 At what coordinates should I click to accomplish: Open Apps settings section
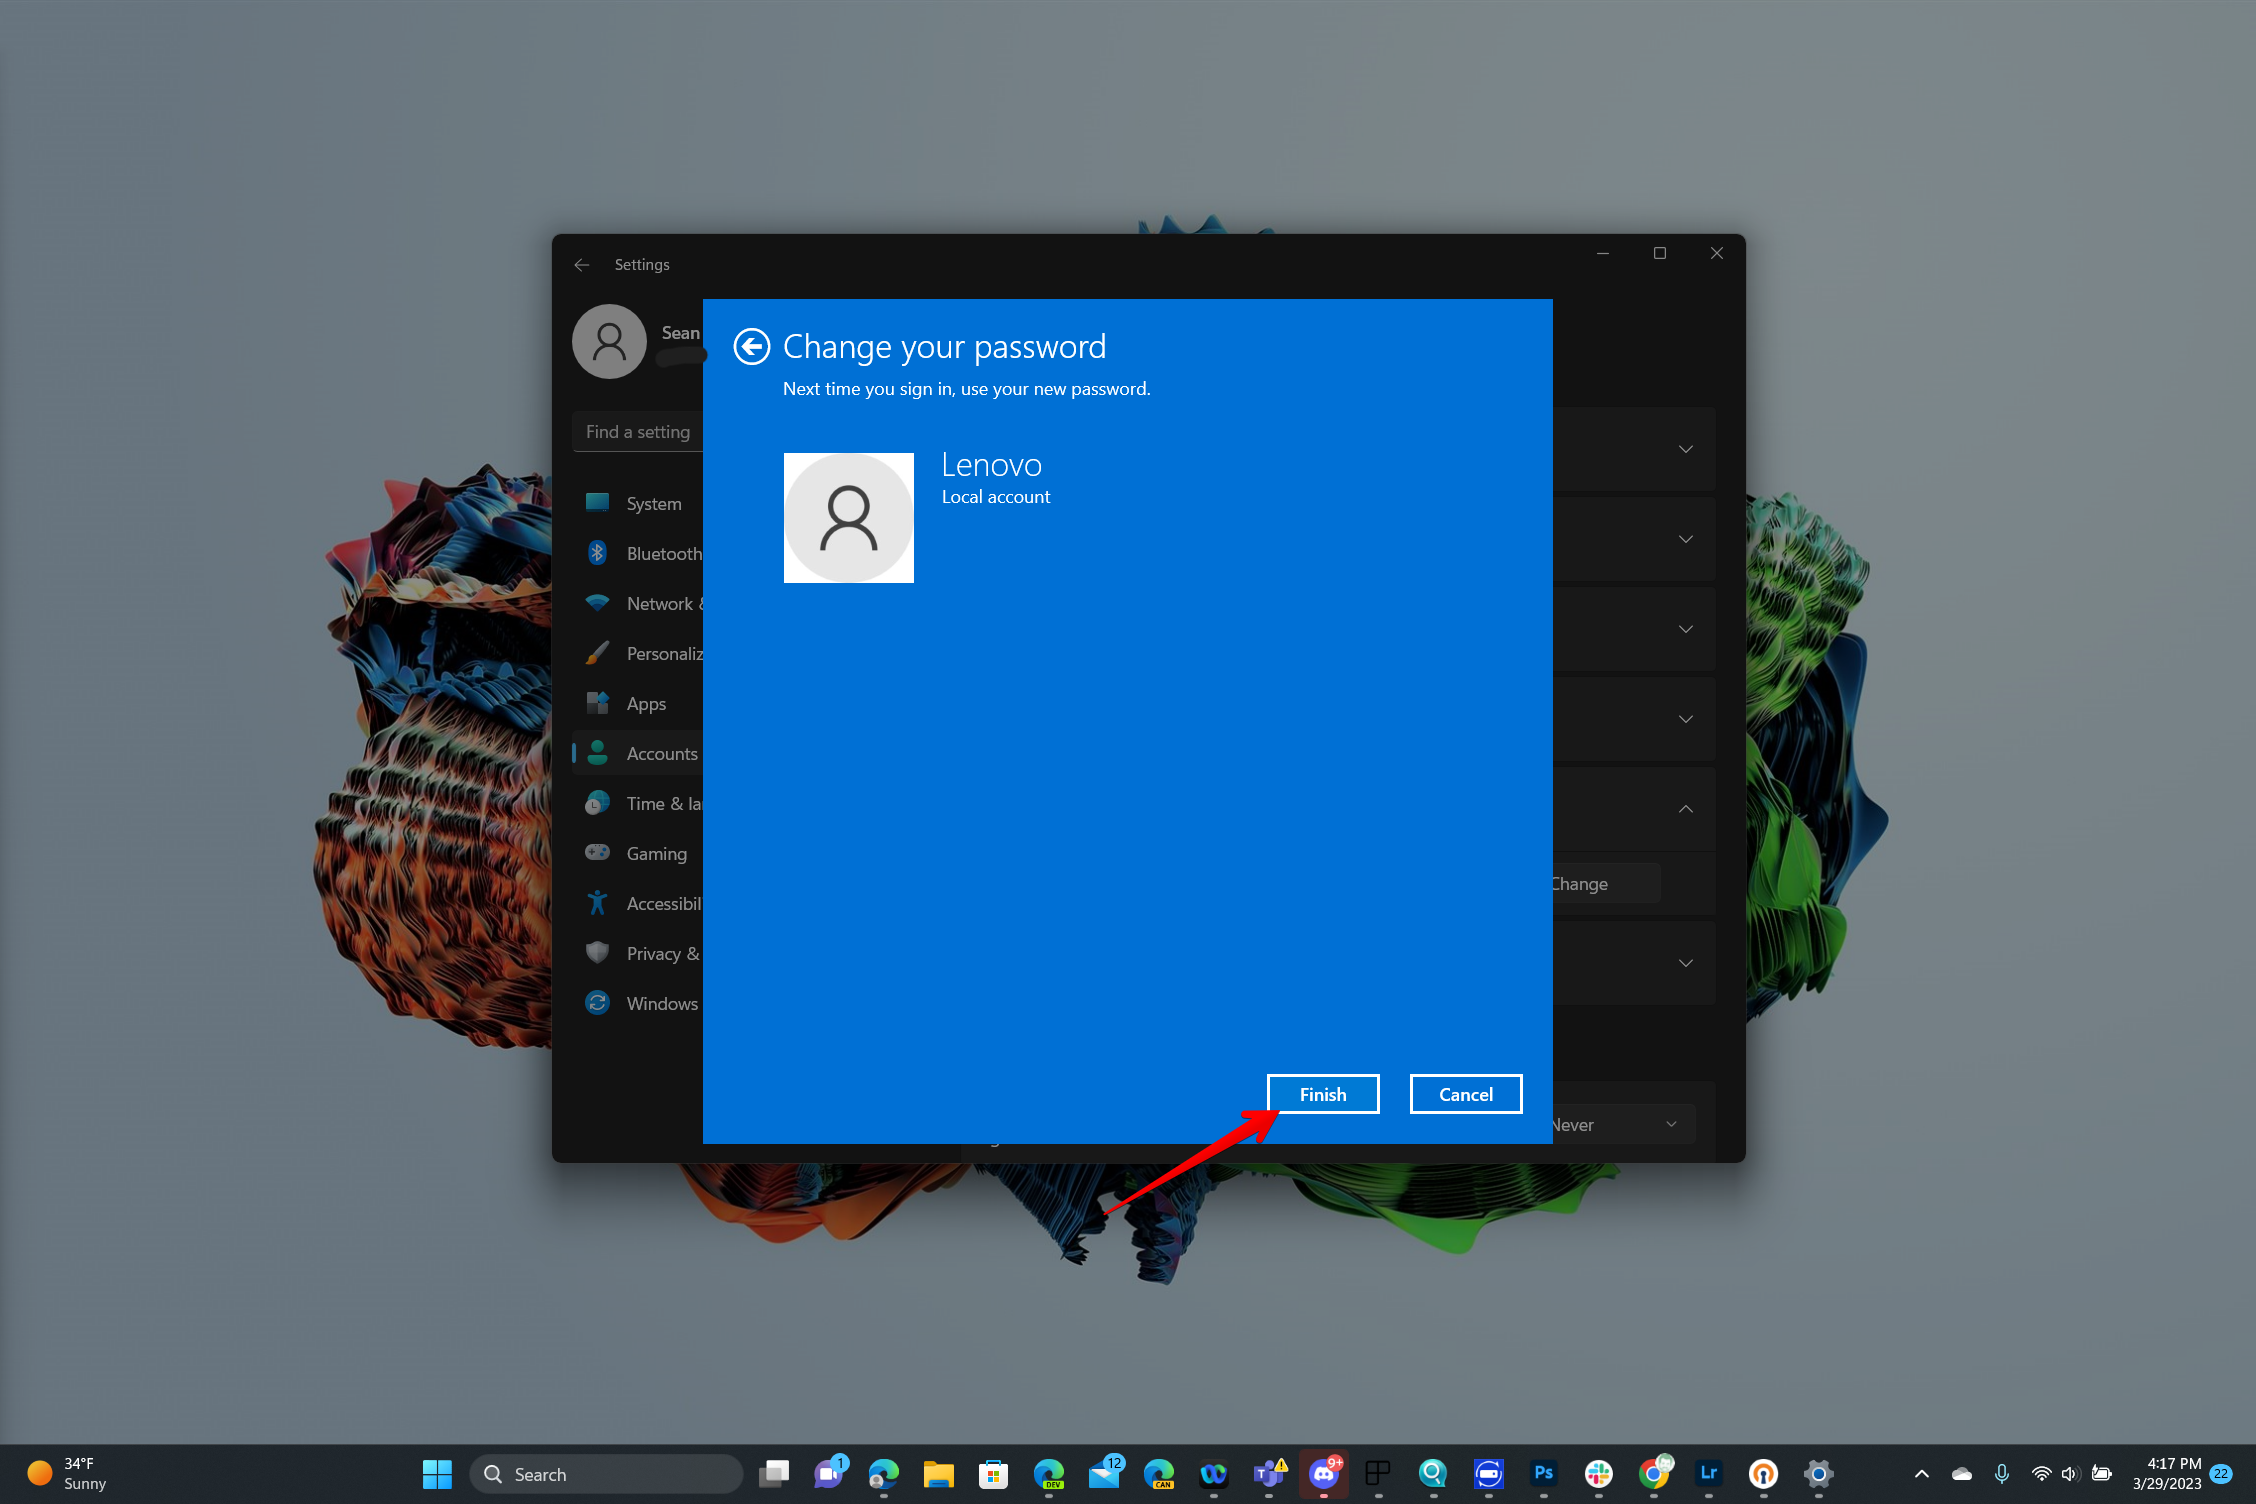645,702
